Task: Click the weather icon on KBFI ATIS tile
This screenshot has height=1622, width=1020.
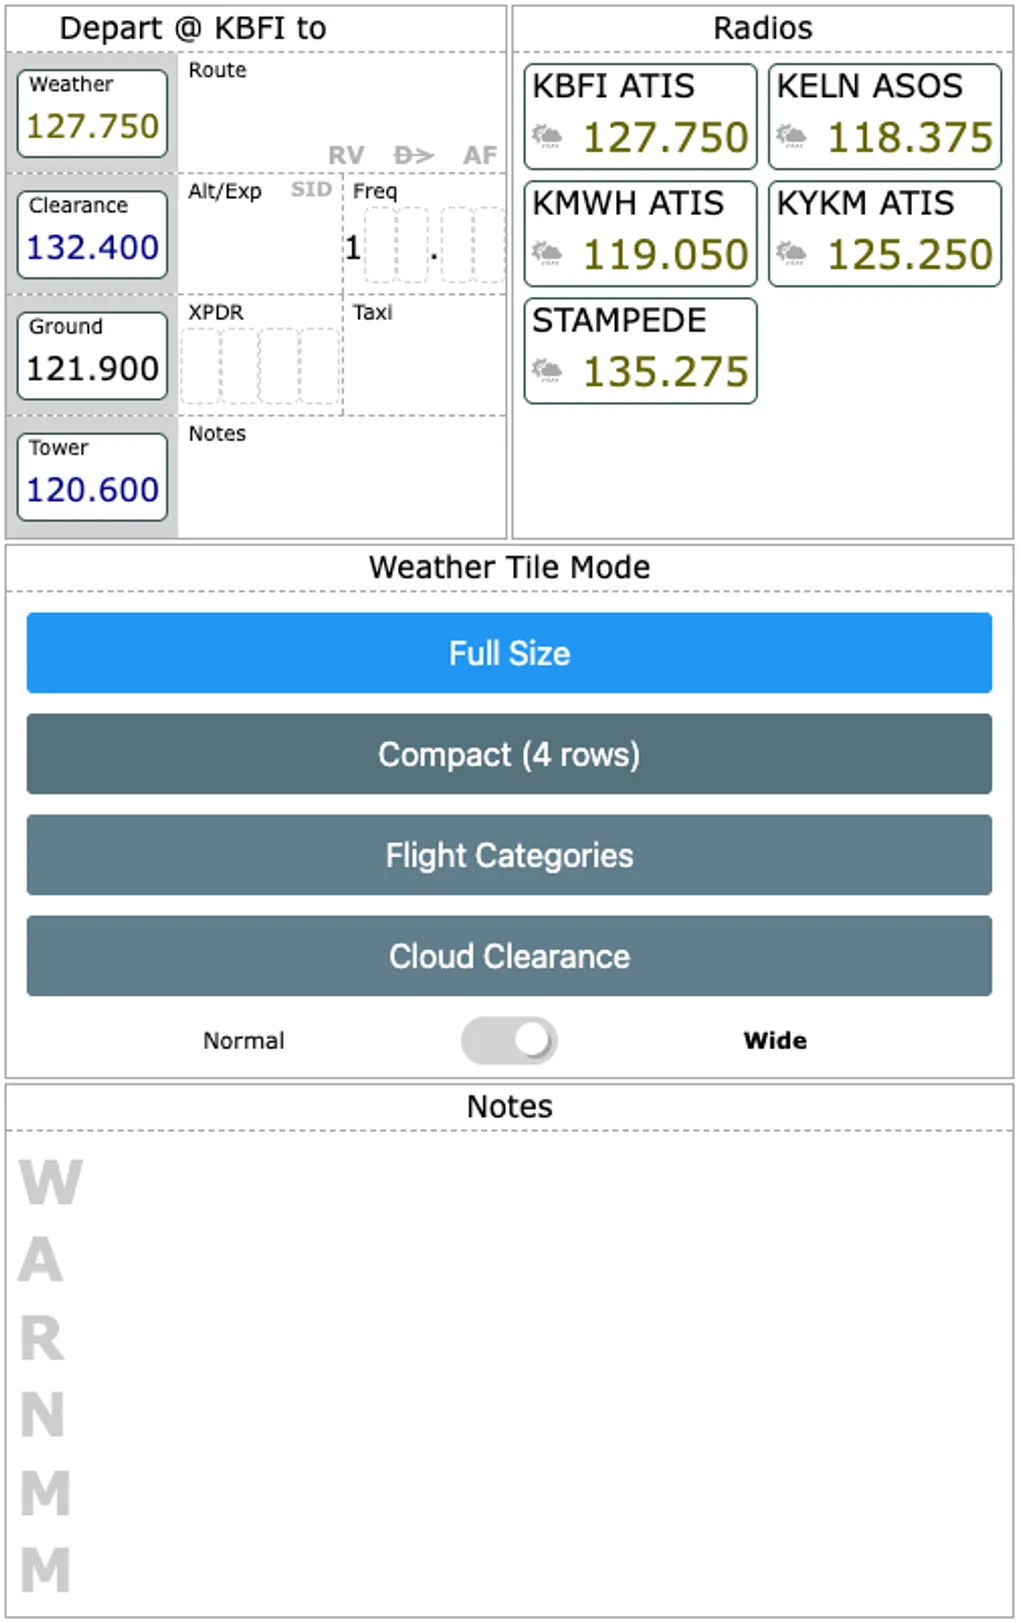Action: 547,135
